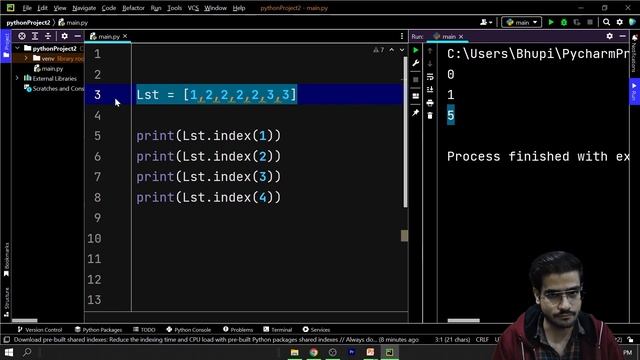Expand the venv folder
This screenshot has width=640, height=360.
coord(26,58)
